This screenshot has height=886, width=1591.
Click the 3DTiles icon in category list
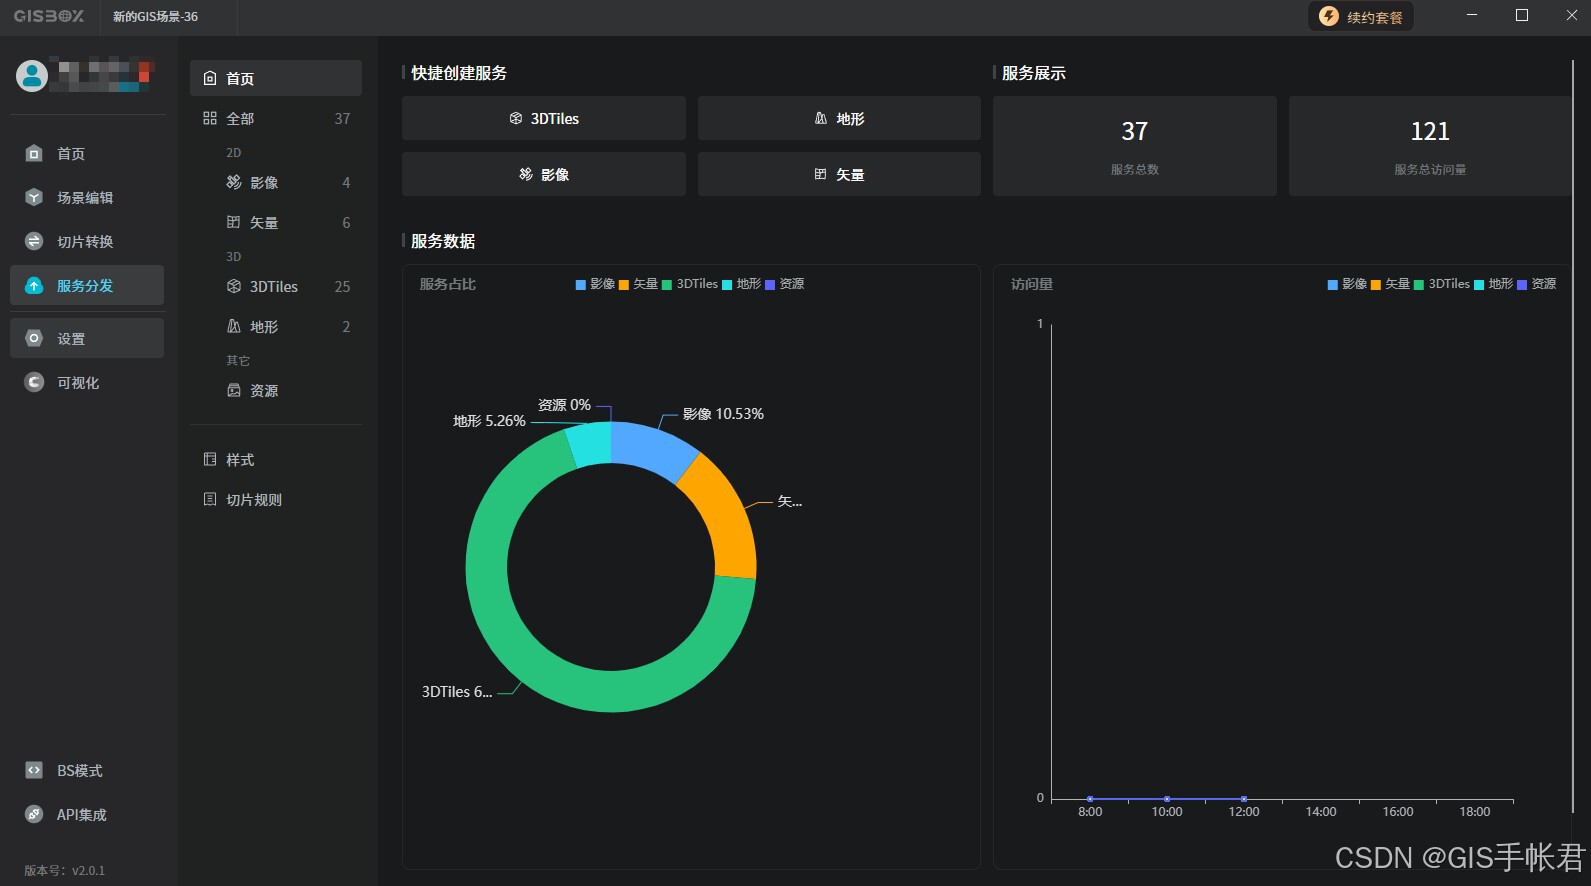click(234, 286)
